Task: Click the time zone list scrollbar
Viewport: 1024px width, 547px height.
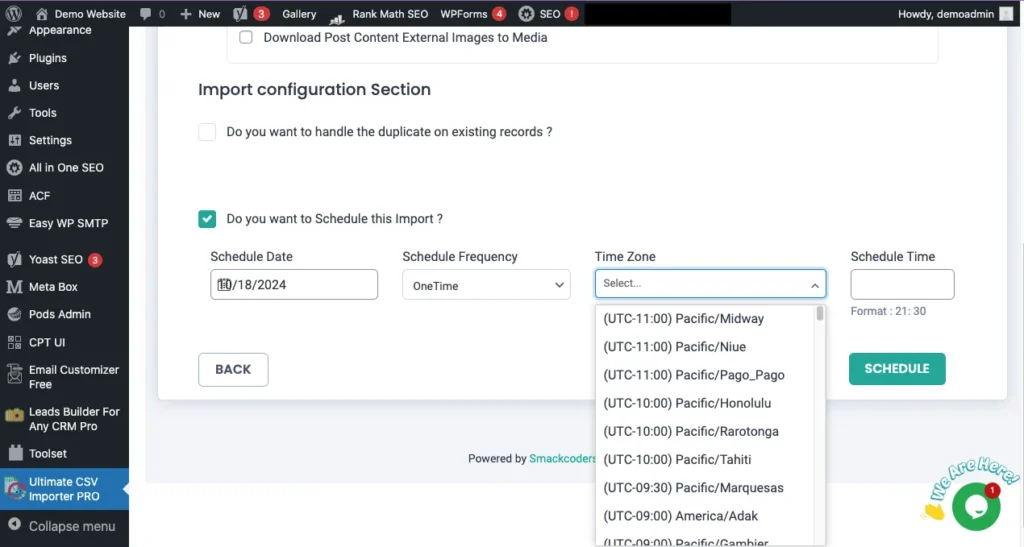Action: click(x=820, y=314)
